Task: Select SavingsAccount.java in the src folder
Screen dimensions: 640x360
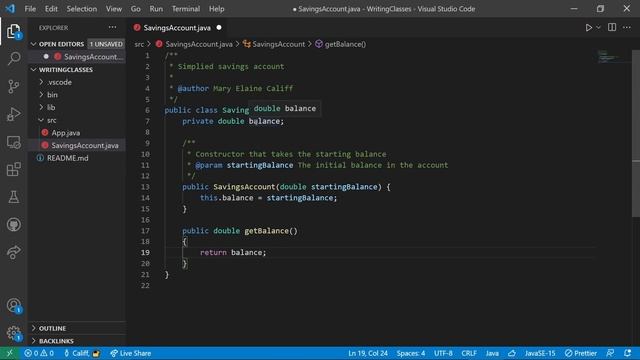Action: click(x=84, y=145)
